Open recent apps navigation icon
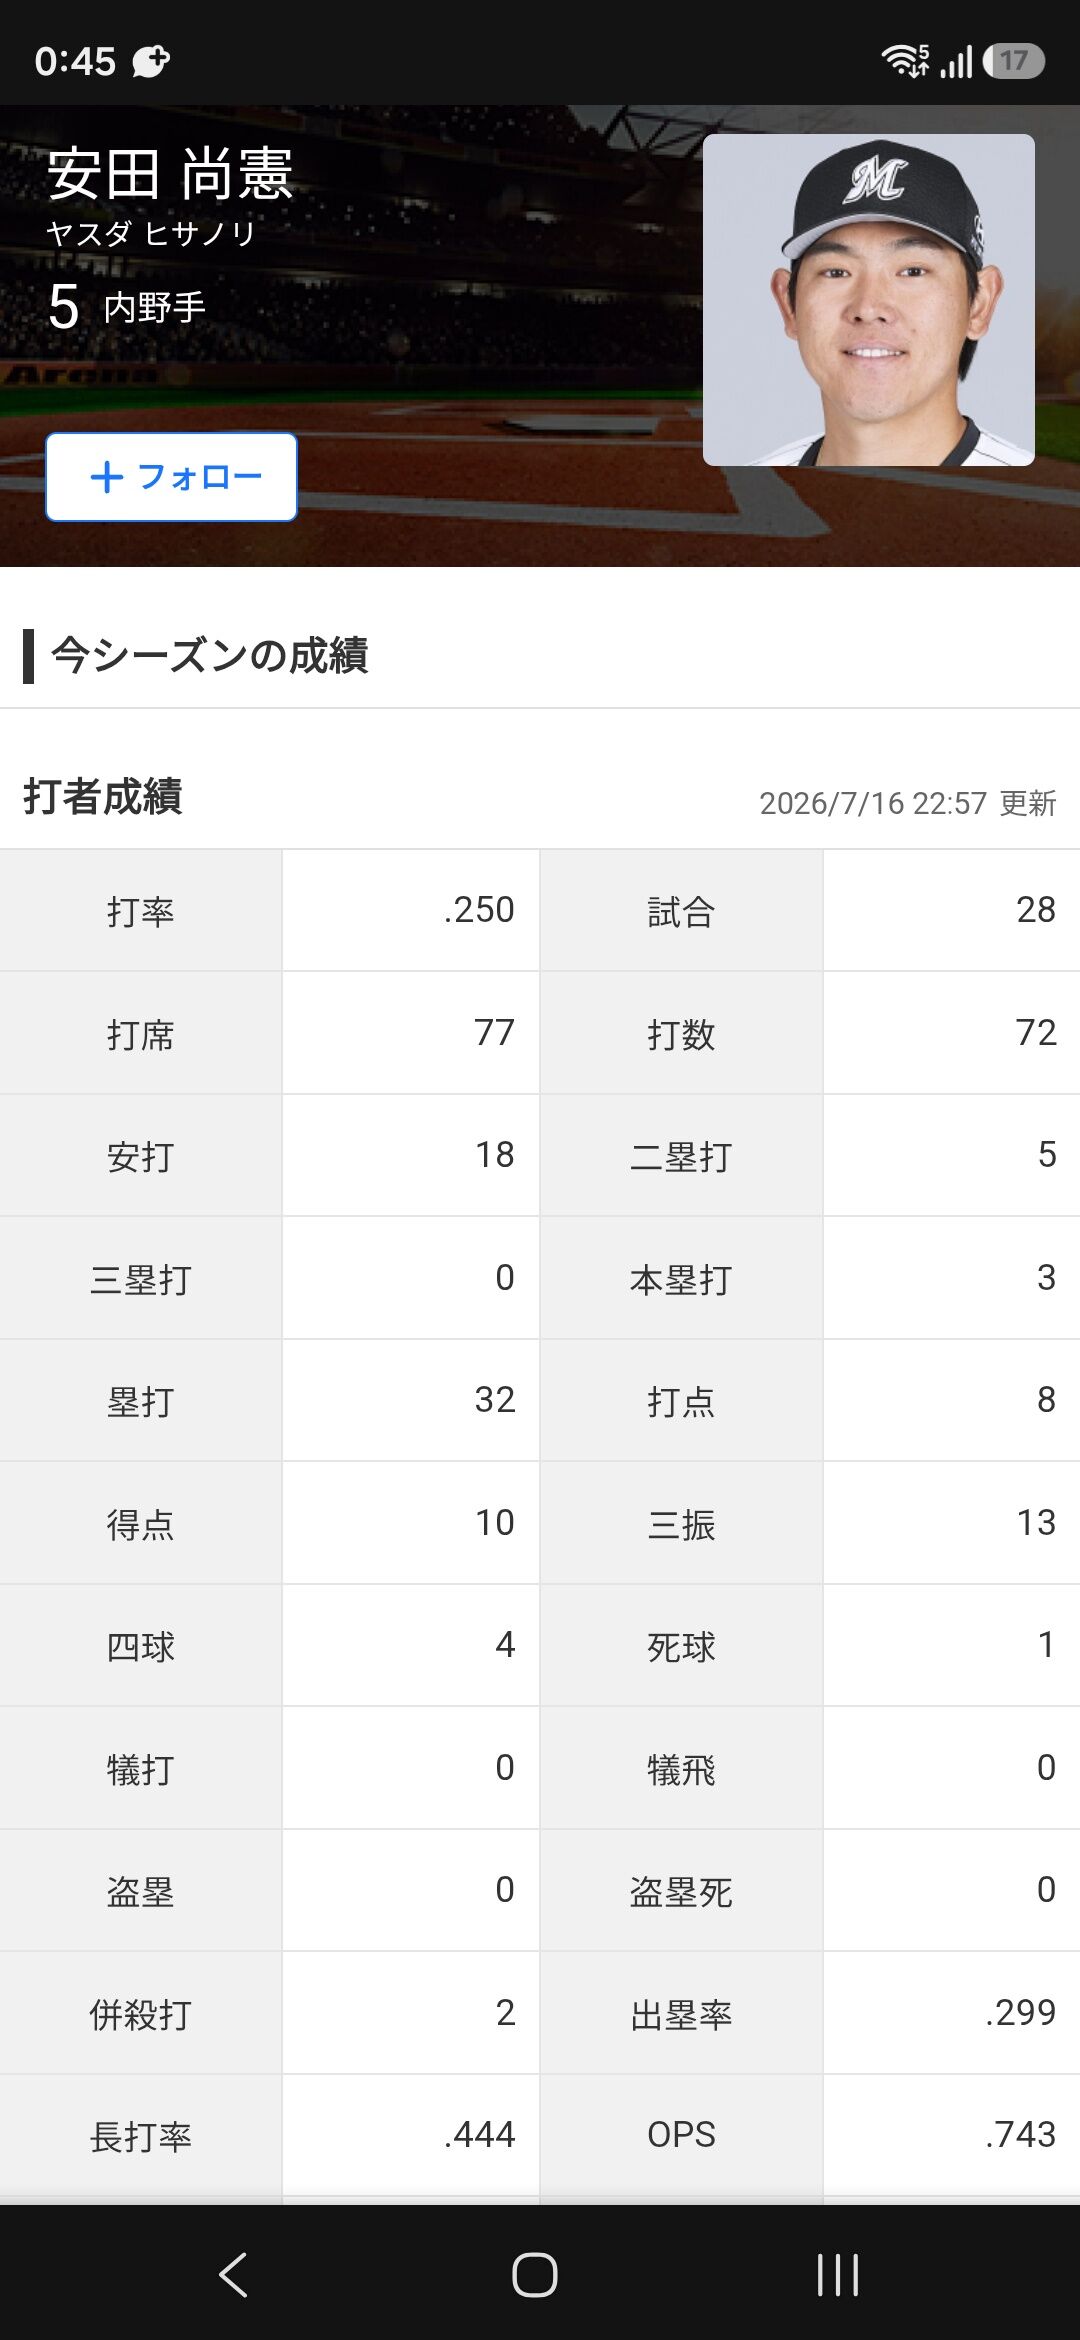The image size is (1080, 2340). point(838,2275)
